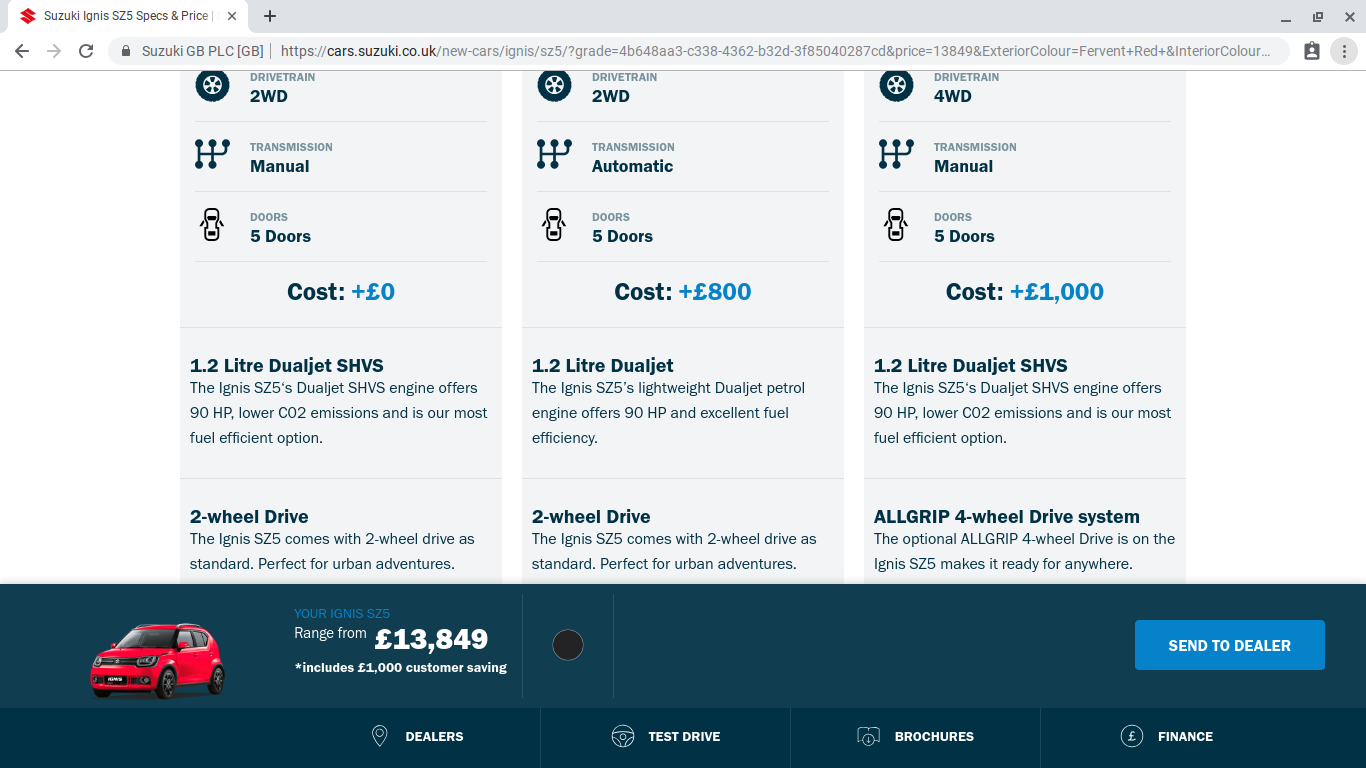Click the Brochures download icon
This screenshot has height=768, width=1366.
pyautogui.click(x=868, y=736)
